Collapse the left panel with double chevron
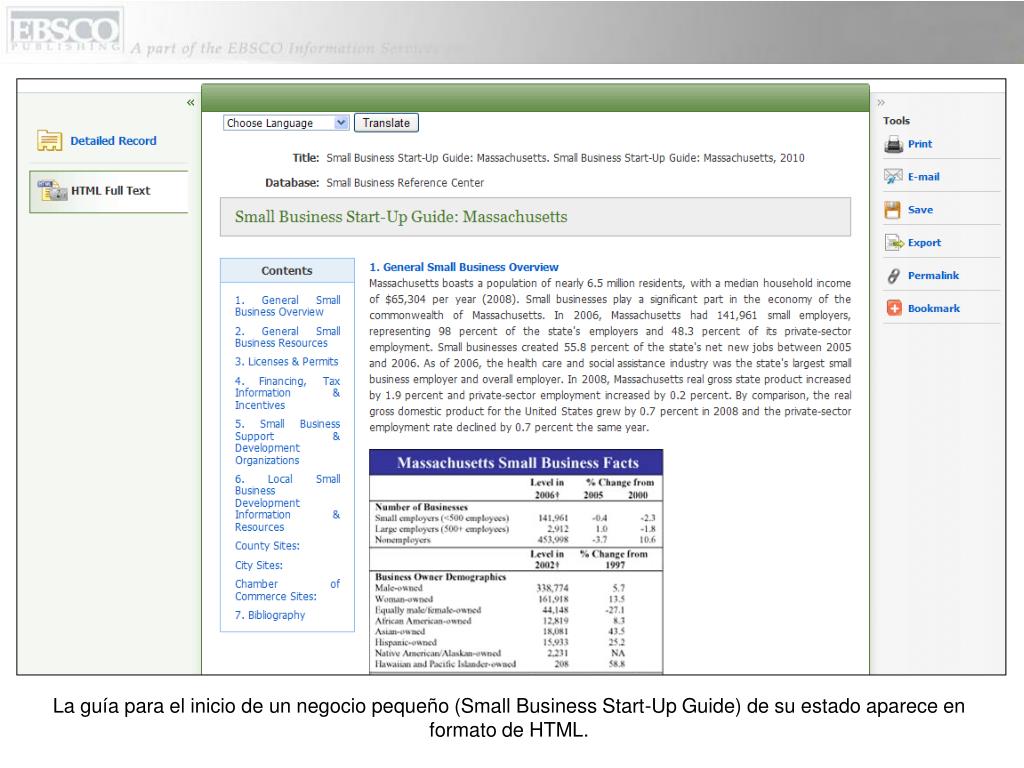 coord(191,103)
